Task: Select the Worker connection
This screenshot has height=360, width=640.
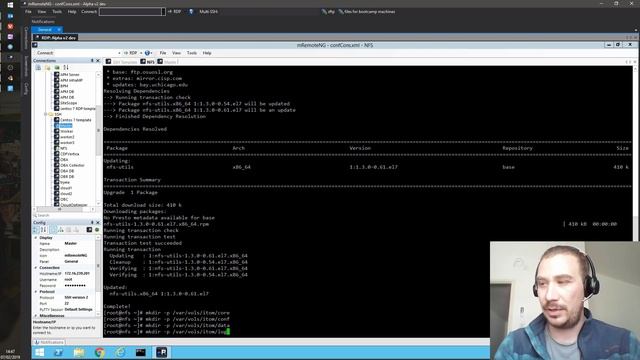Action: (64, 131)
